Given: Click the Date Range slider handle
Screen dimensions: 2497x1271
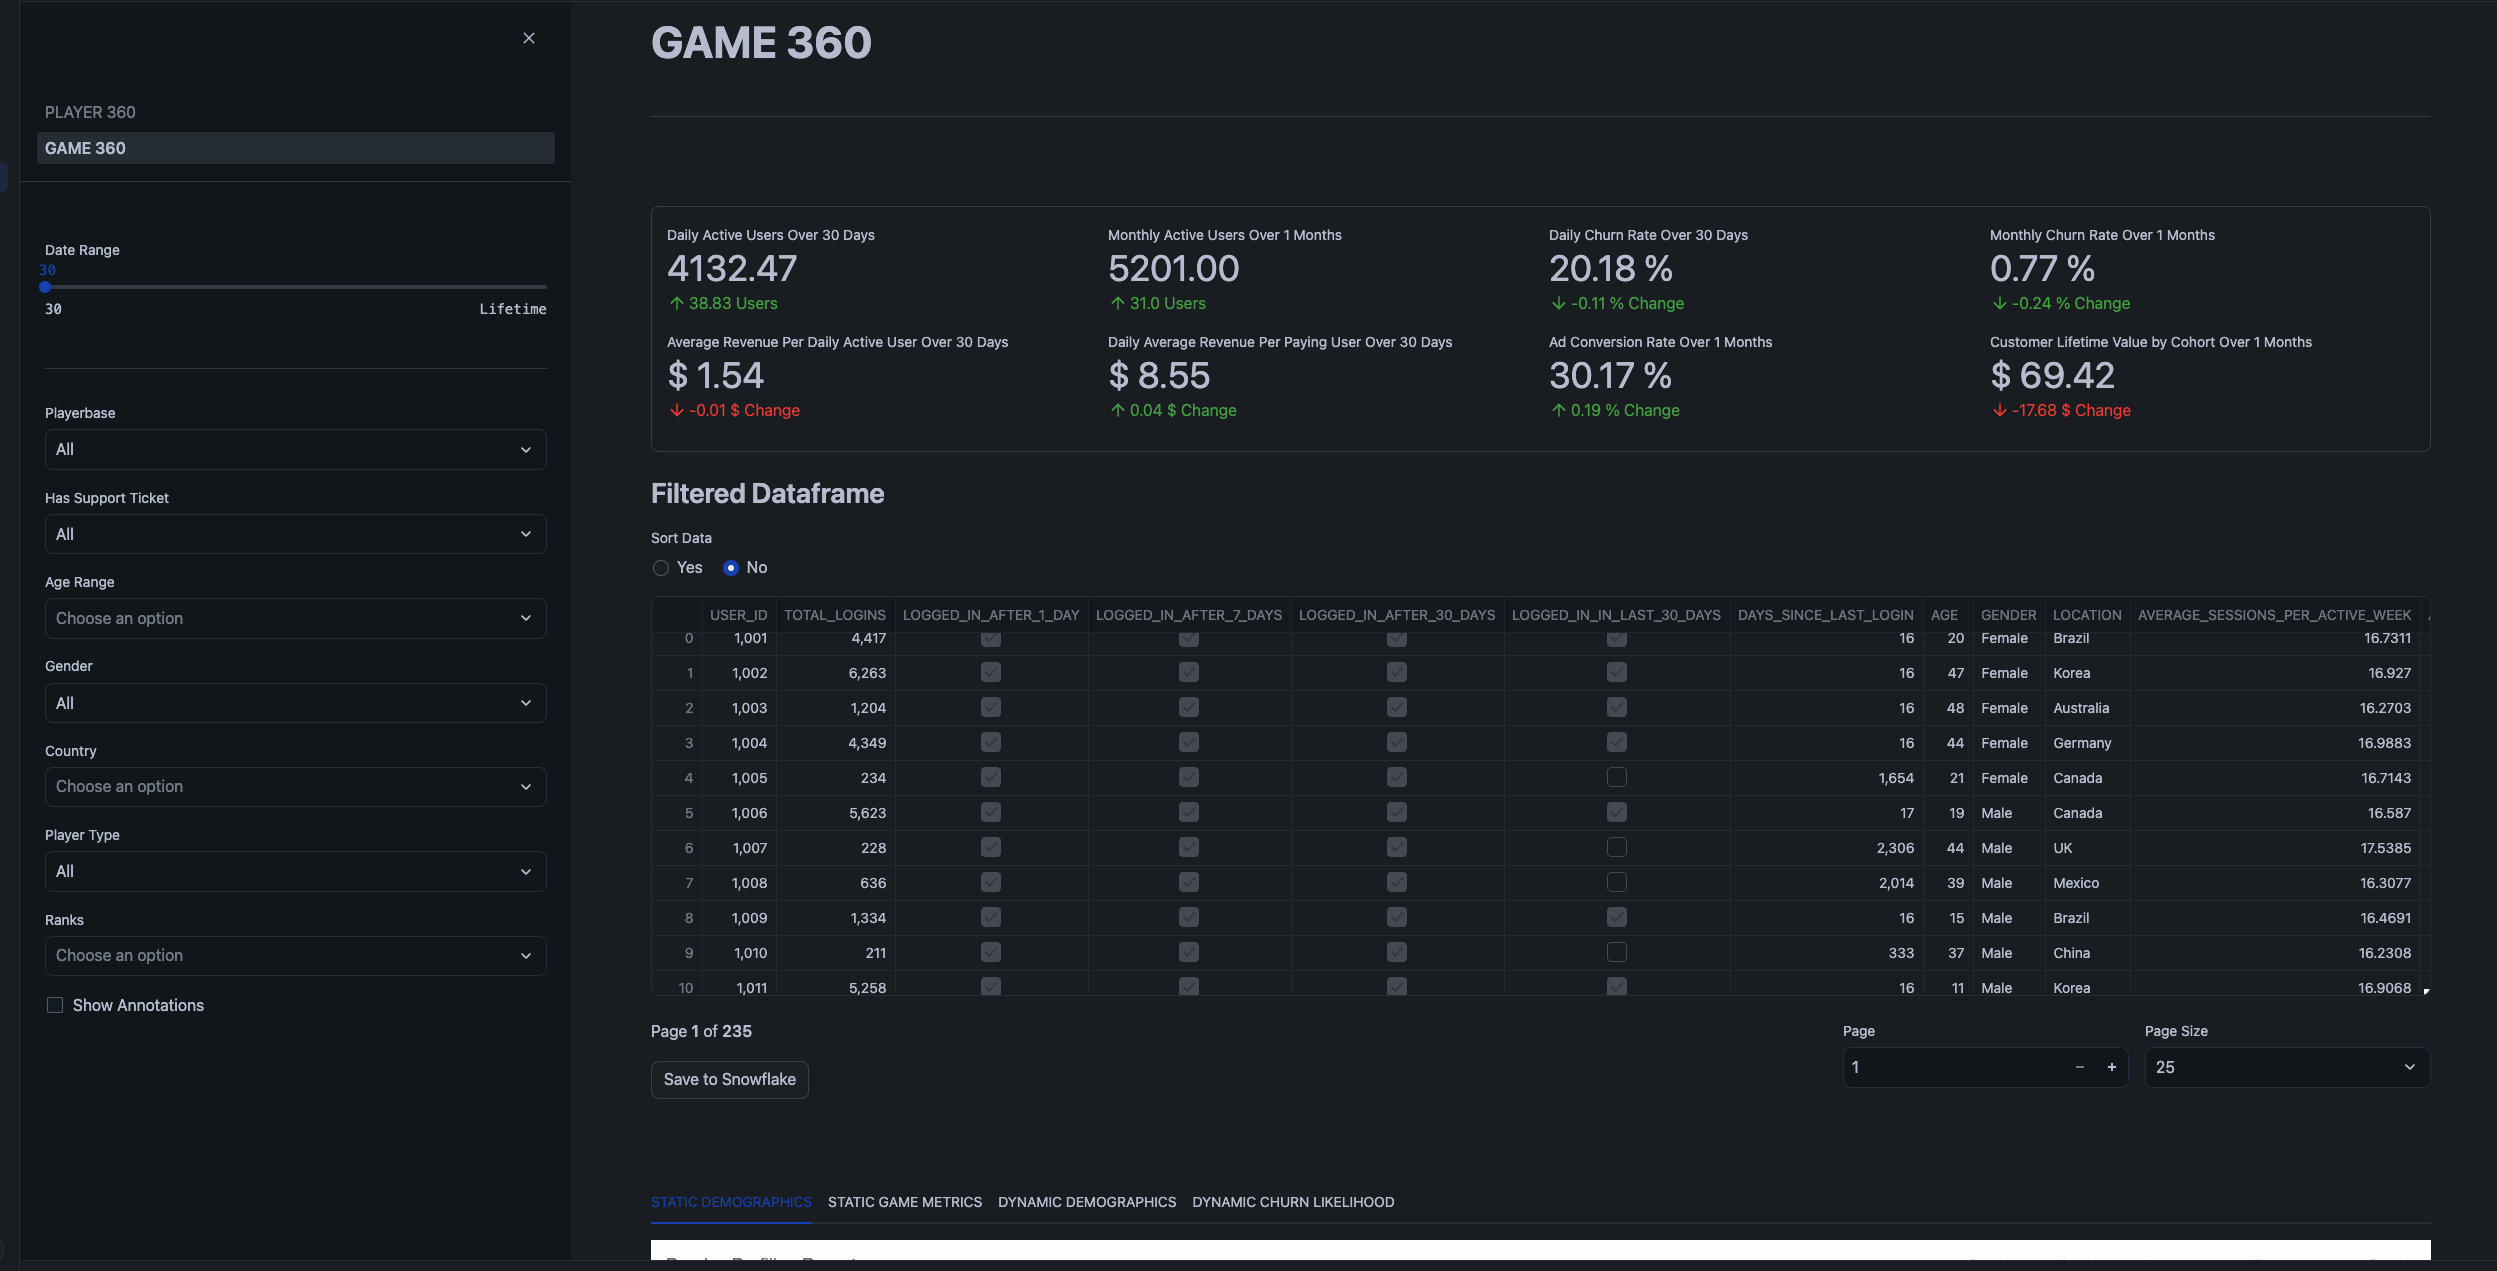Looking at the screenshot, I should [46, 287].
